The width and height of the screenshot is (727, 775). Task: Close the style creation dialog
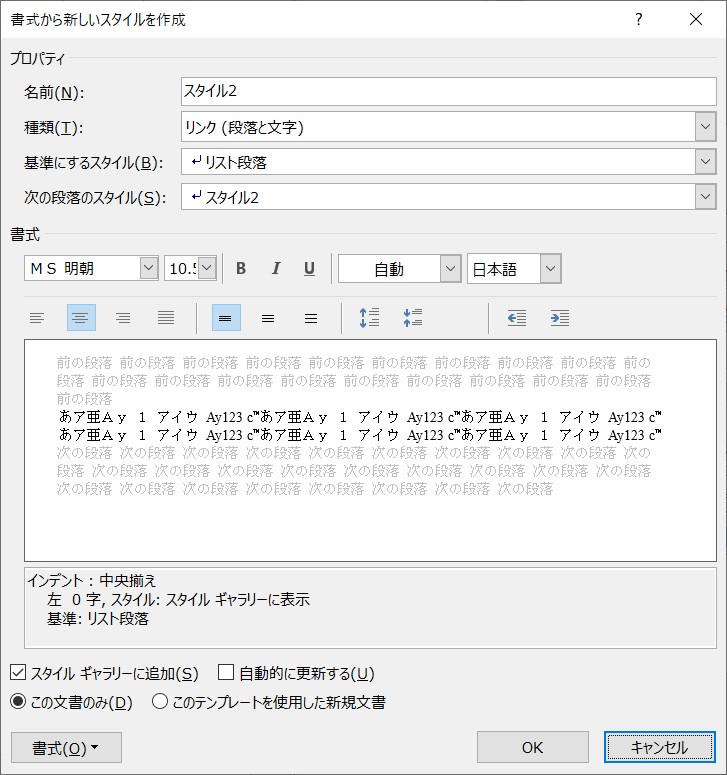(696, 19)
